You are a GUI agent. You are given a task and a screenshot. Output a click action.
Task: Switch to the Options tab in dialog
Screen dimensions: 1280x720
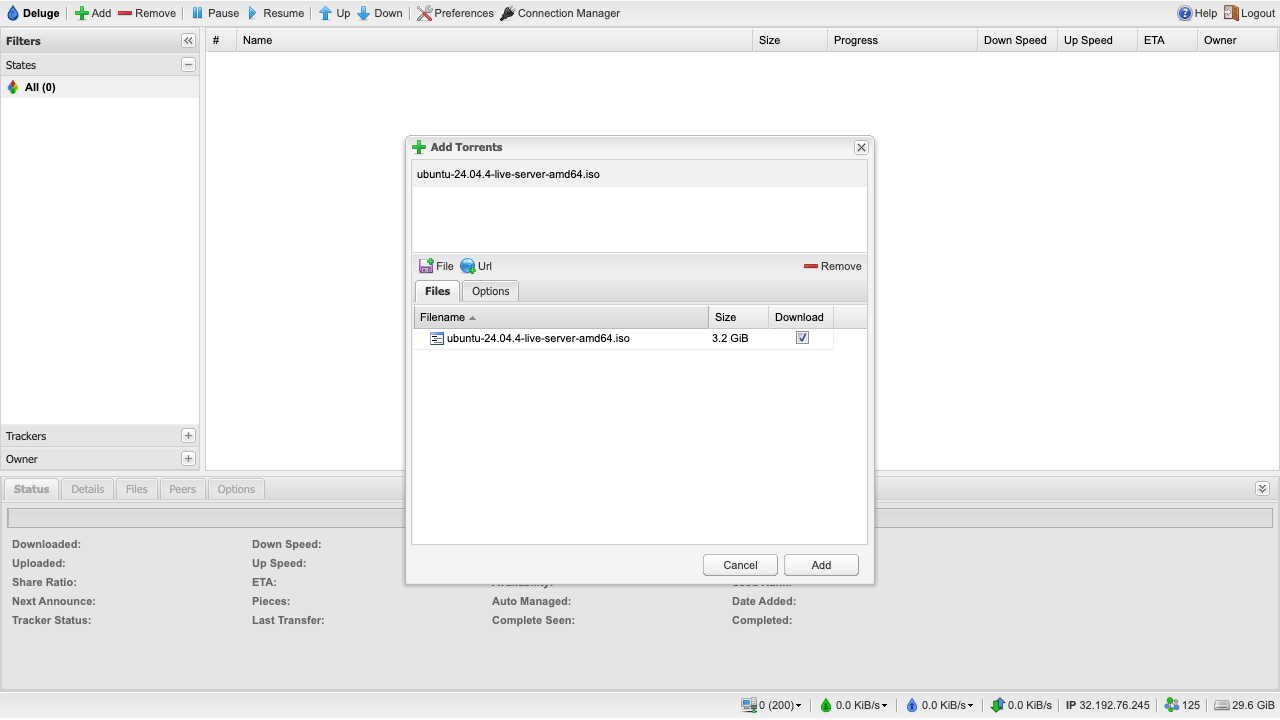[491, 291]
